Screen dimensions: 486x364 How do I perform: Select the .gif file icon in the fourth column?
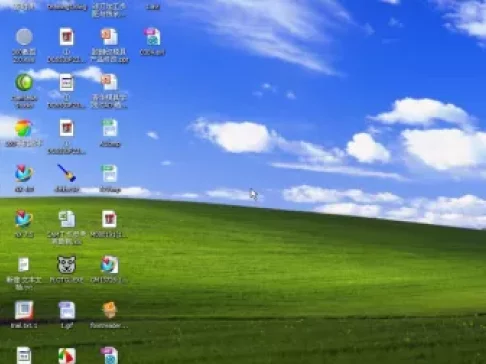153,37
